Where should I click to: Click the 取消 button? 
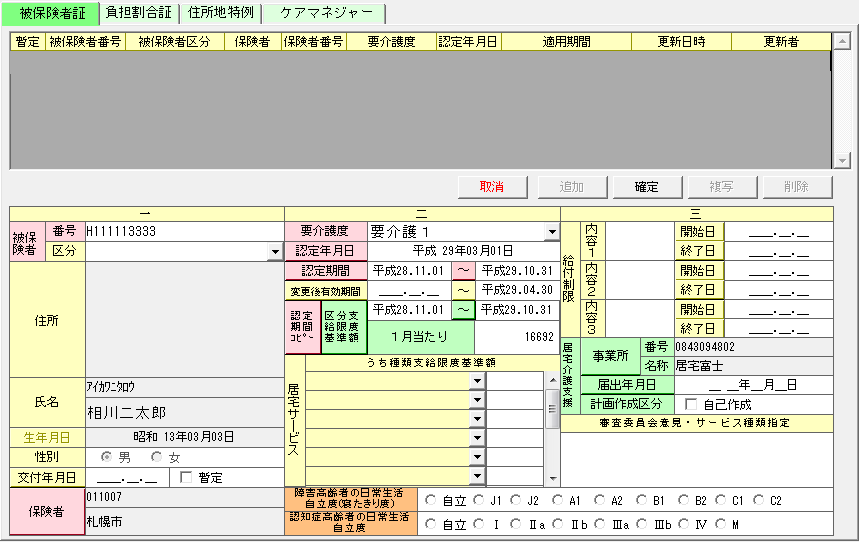pyautogui.click(x=492, y=187)
